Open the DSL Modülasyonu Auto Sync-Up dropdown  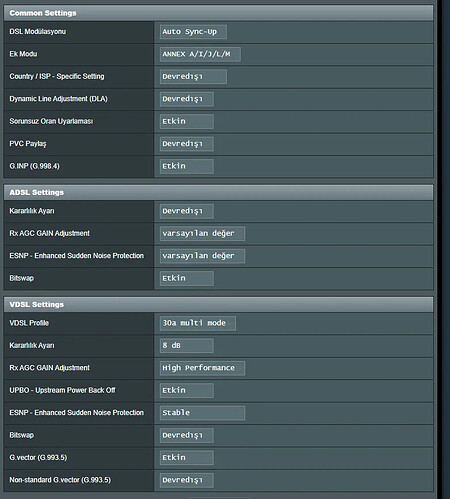tap(193, 32)
